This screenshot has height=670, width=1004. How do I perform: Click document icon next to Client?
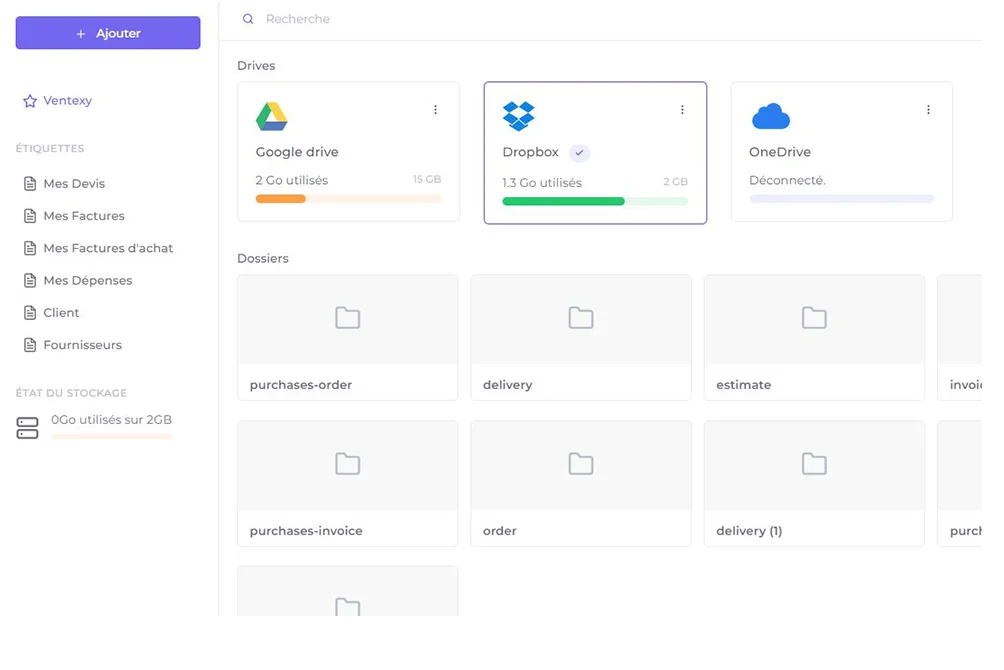tap(29, 313)
